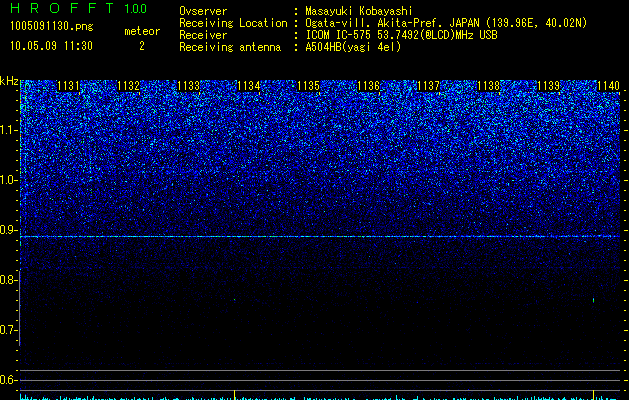Click the 1136 time marker
Image resolution: width=629 pixels, height=400 pixels.
point(368,86)
